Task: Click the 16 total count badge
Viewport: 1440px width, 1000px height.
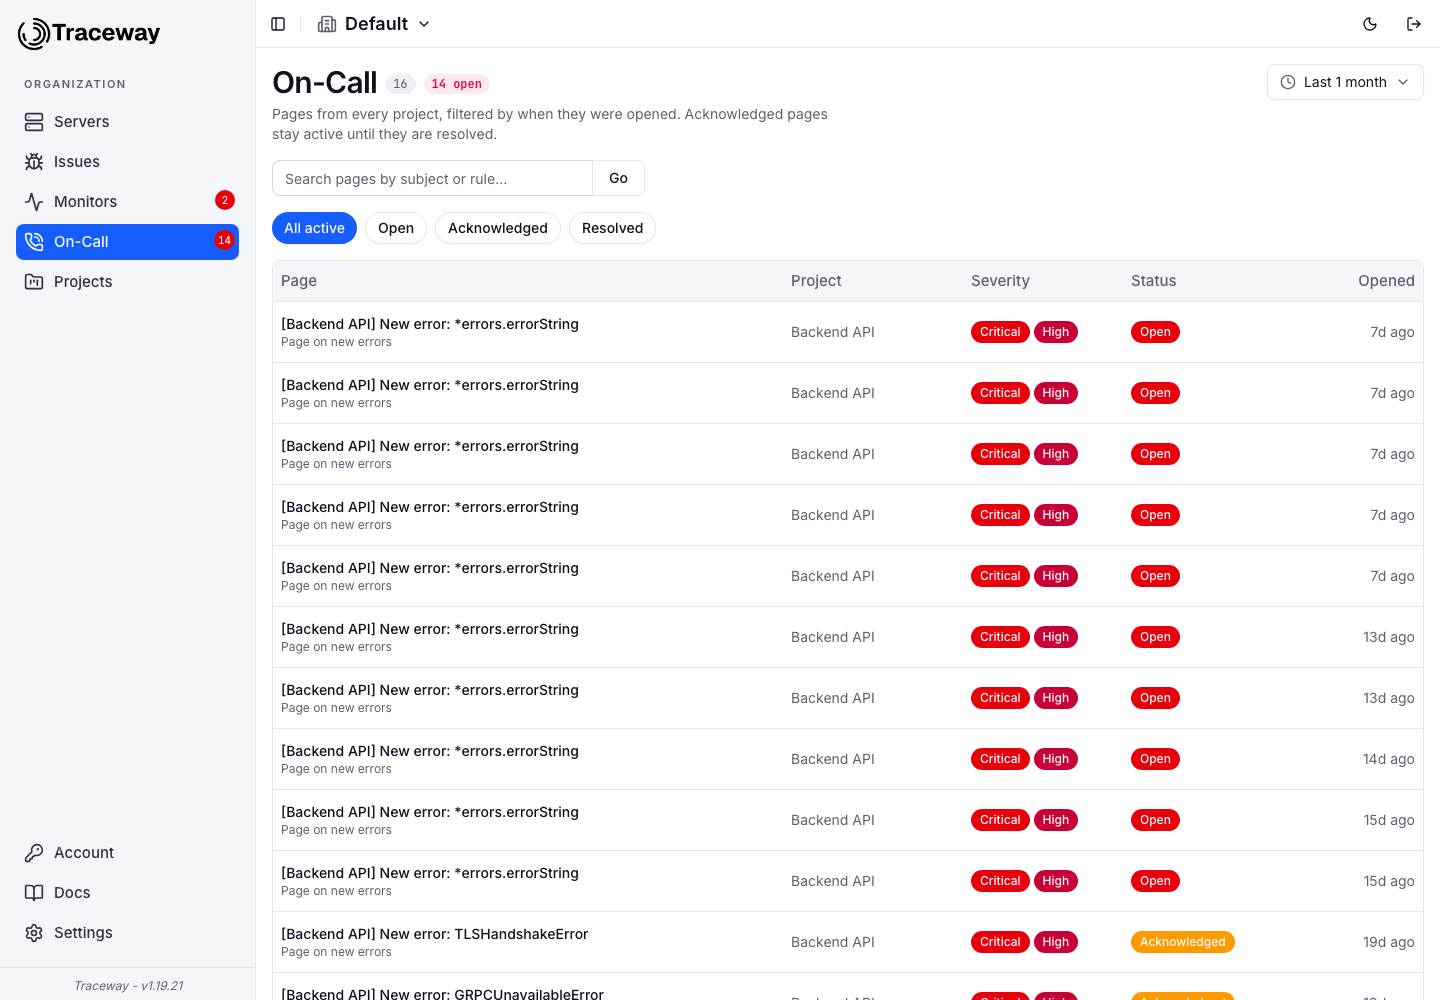Action: (400, 84)
